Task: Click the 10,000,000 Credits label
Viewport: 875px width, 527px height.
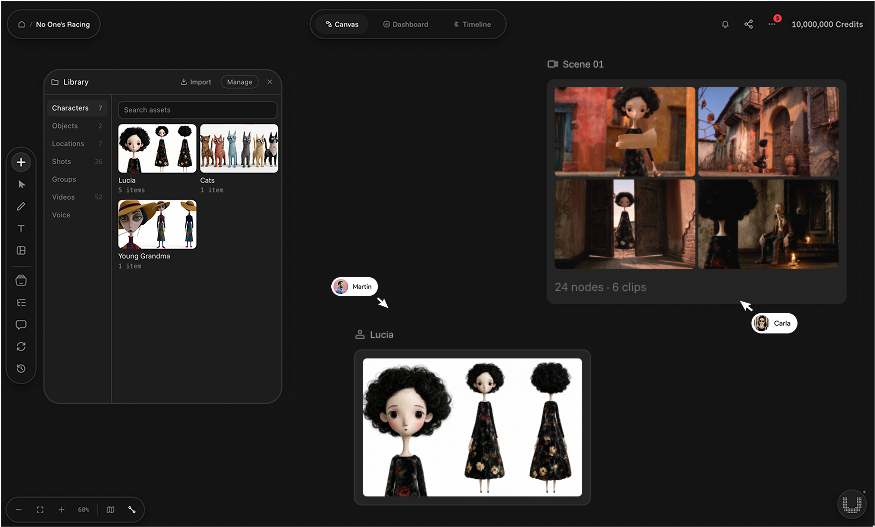Action: tap(827, 25)
